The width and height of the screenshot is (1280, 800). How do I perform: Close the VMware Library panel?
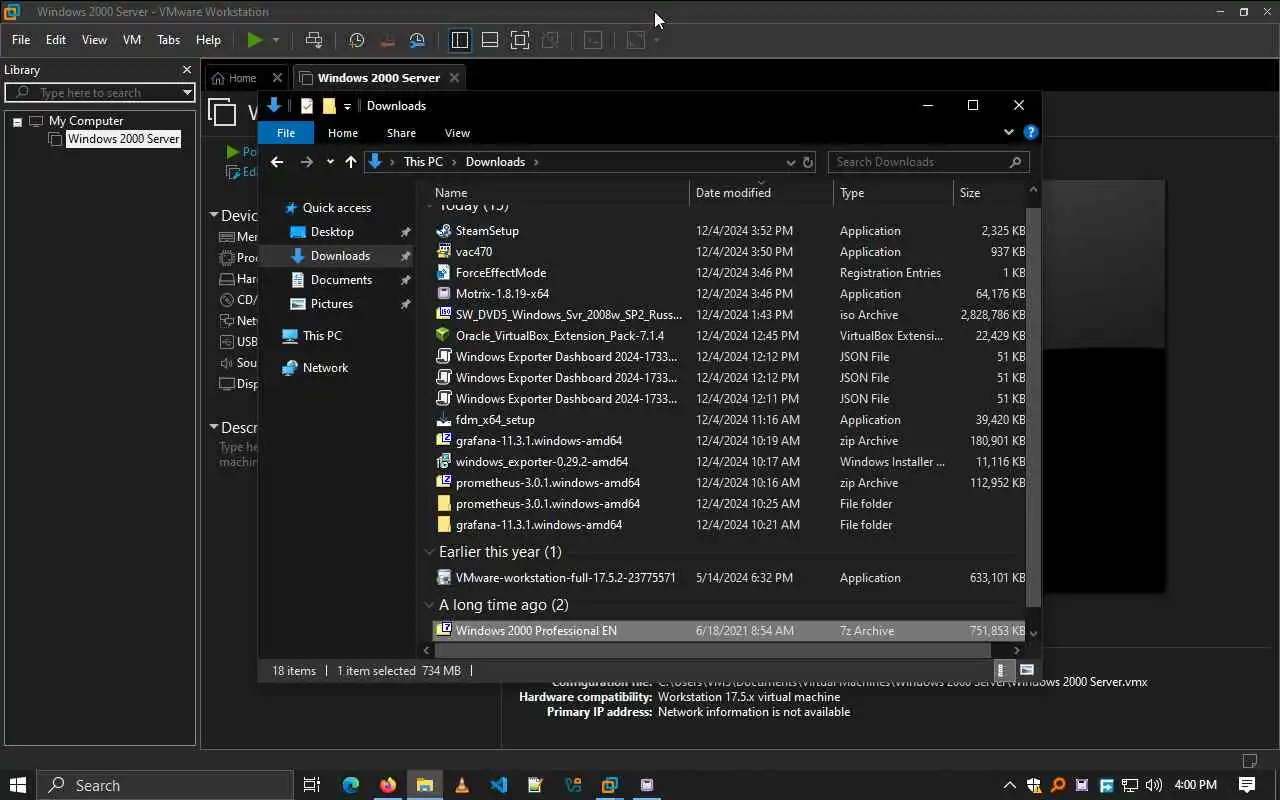pyautogui.click(x=186, y=70)
